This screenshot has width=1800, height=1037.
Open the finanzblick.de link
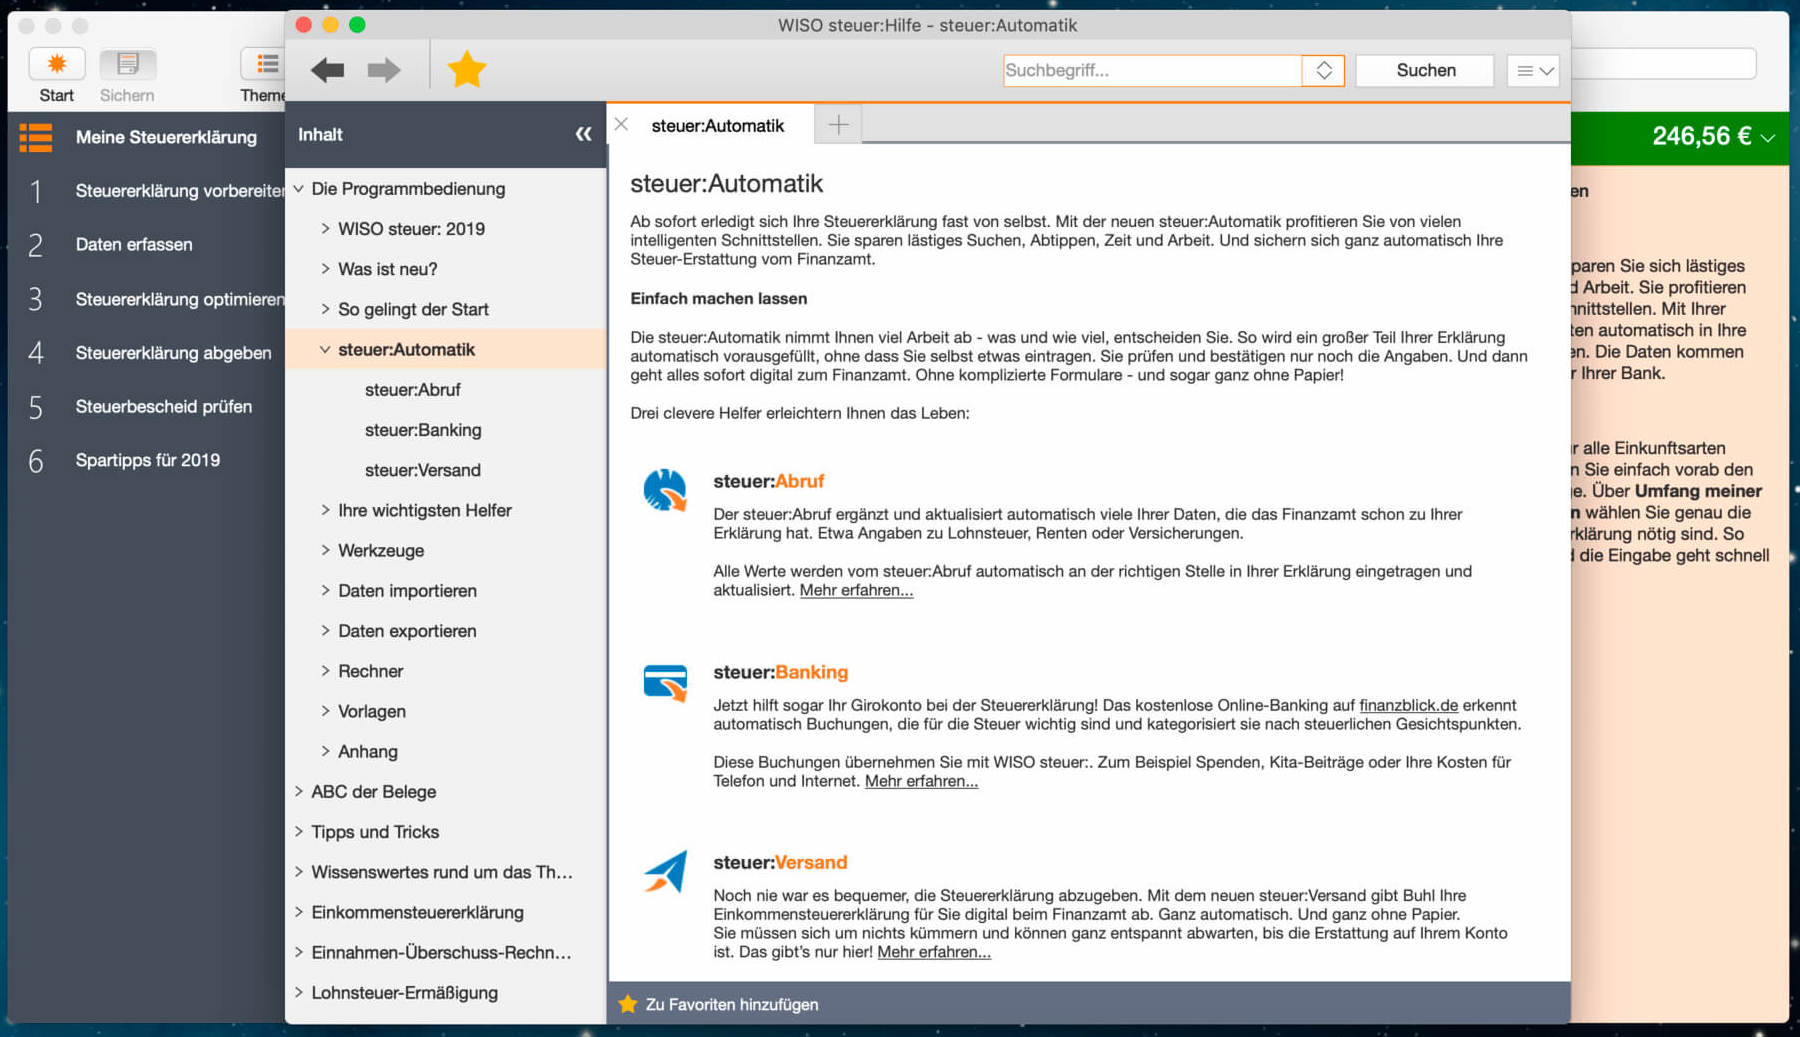tap(1408, 705)
